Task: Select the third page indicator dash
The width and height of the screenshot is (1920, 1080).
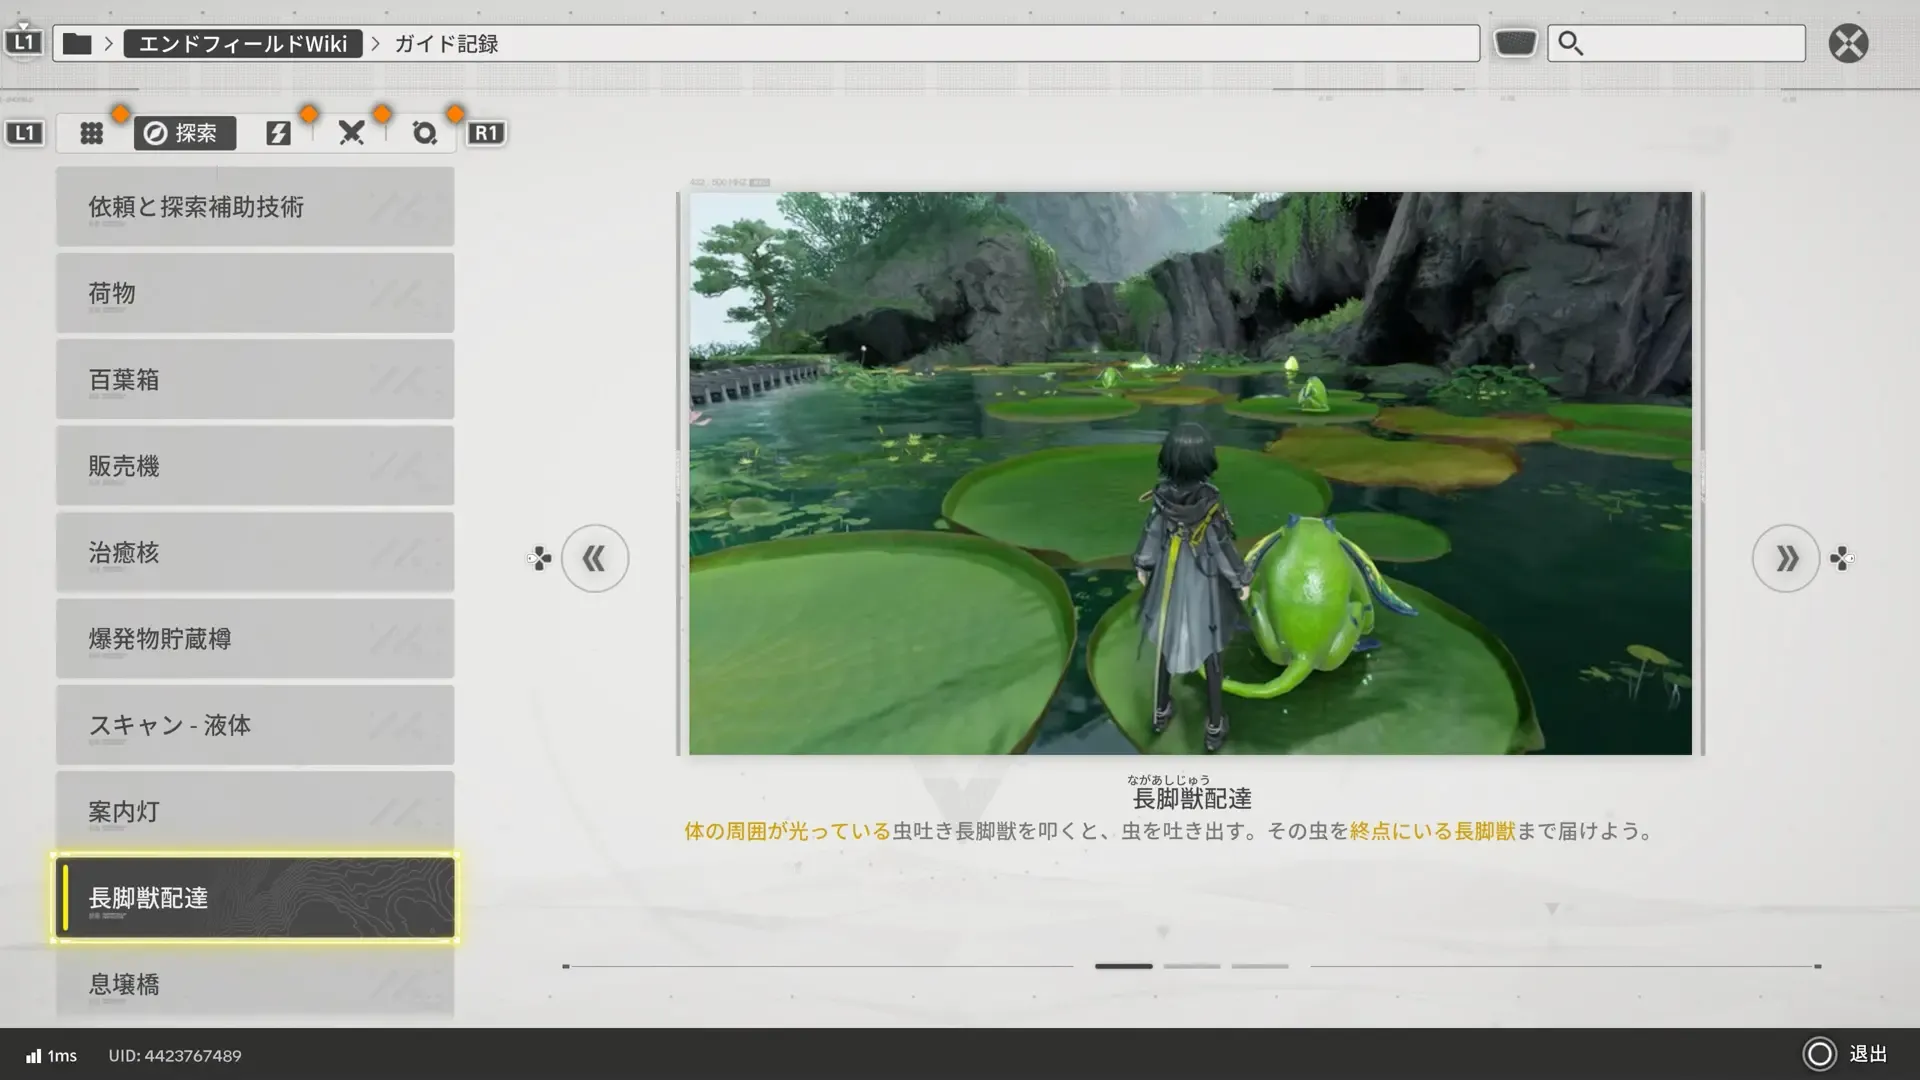Action: 1260,966
